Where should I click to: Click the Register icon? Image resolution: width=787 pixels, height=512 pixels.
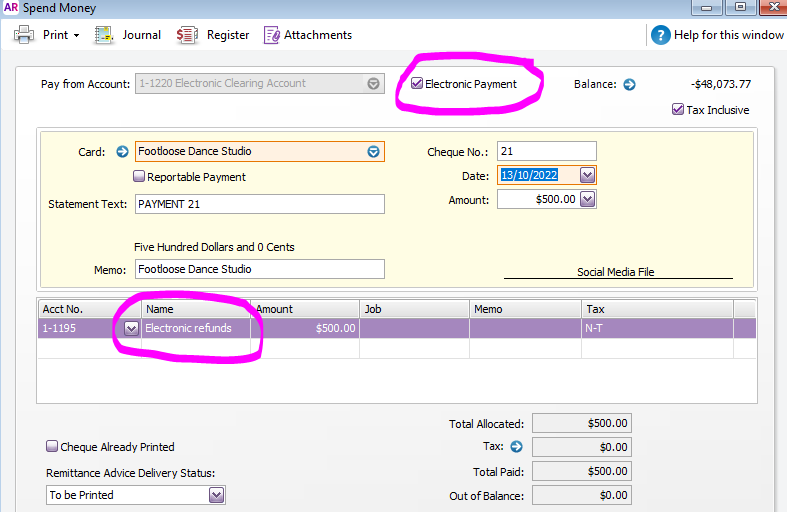(187, 35)
